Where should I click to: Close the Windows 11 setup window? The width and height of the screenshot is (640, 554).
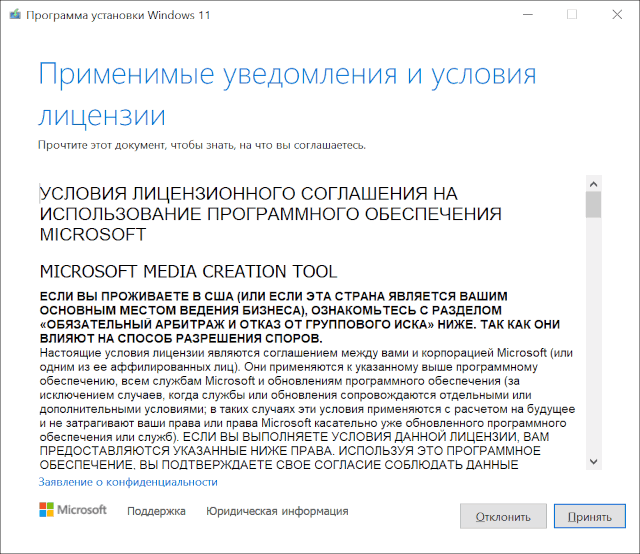pos(617,15)
